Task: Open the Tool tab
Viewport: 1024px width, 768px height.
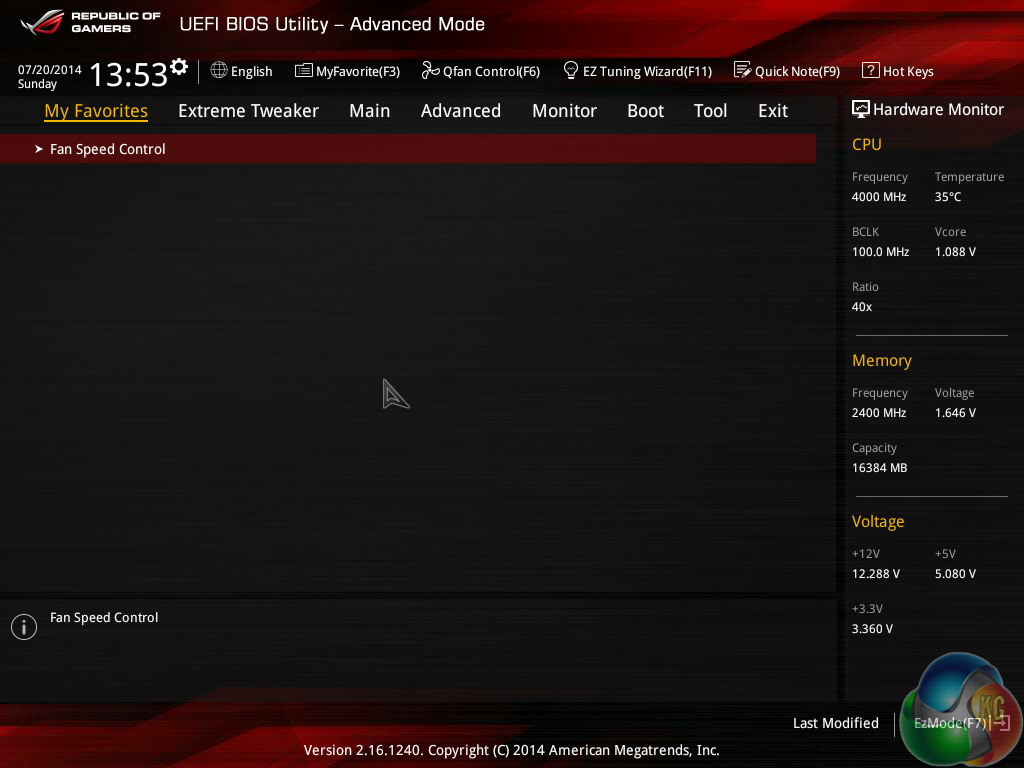Action: point(711,111)
